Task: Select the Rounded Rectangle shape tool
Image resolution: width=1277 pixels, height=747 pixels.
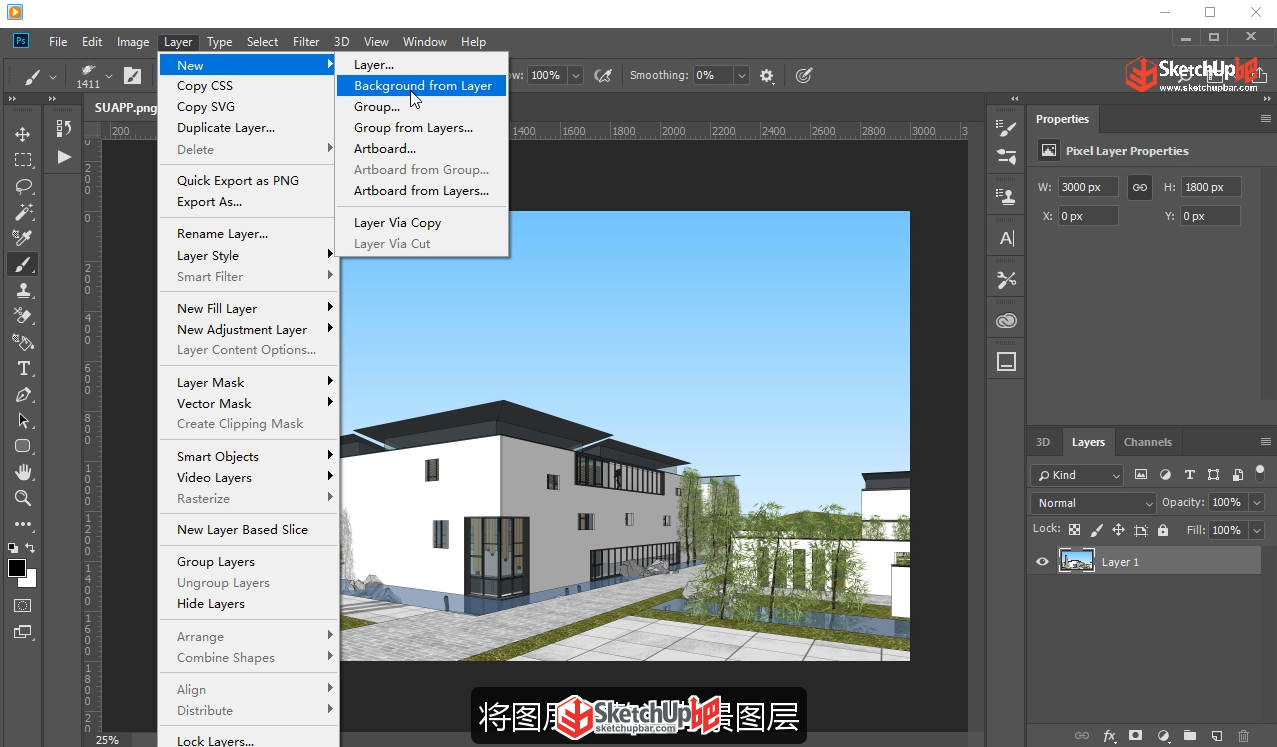Action: pyautogui.click(x=22, y=446)
